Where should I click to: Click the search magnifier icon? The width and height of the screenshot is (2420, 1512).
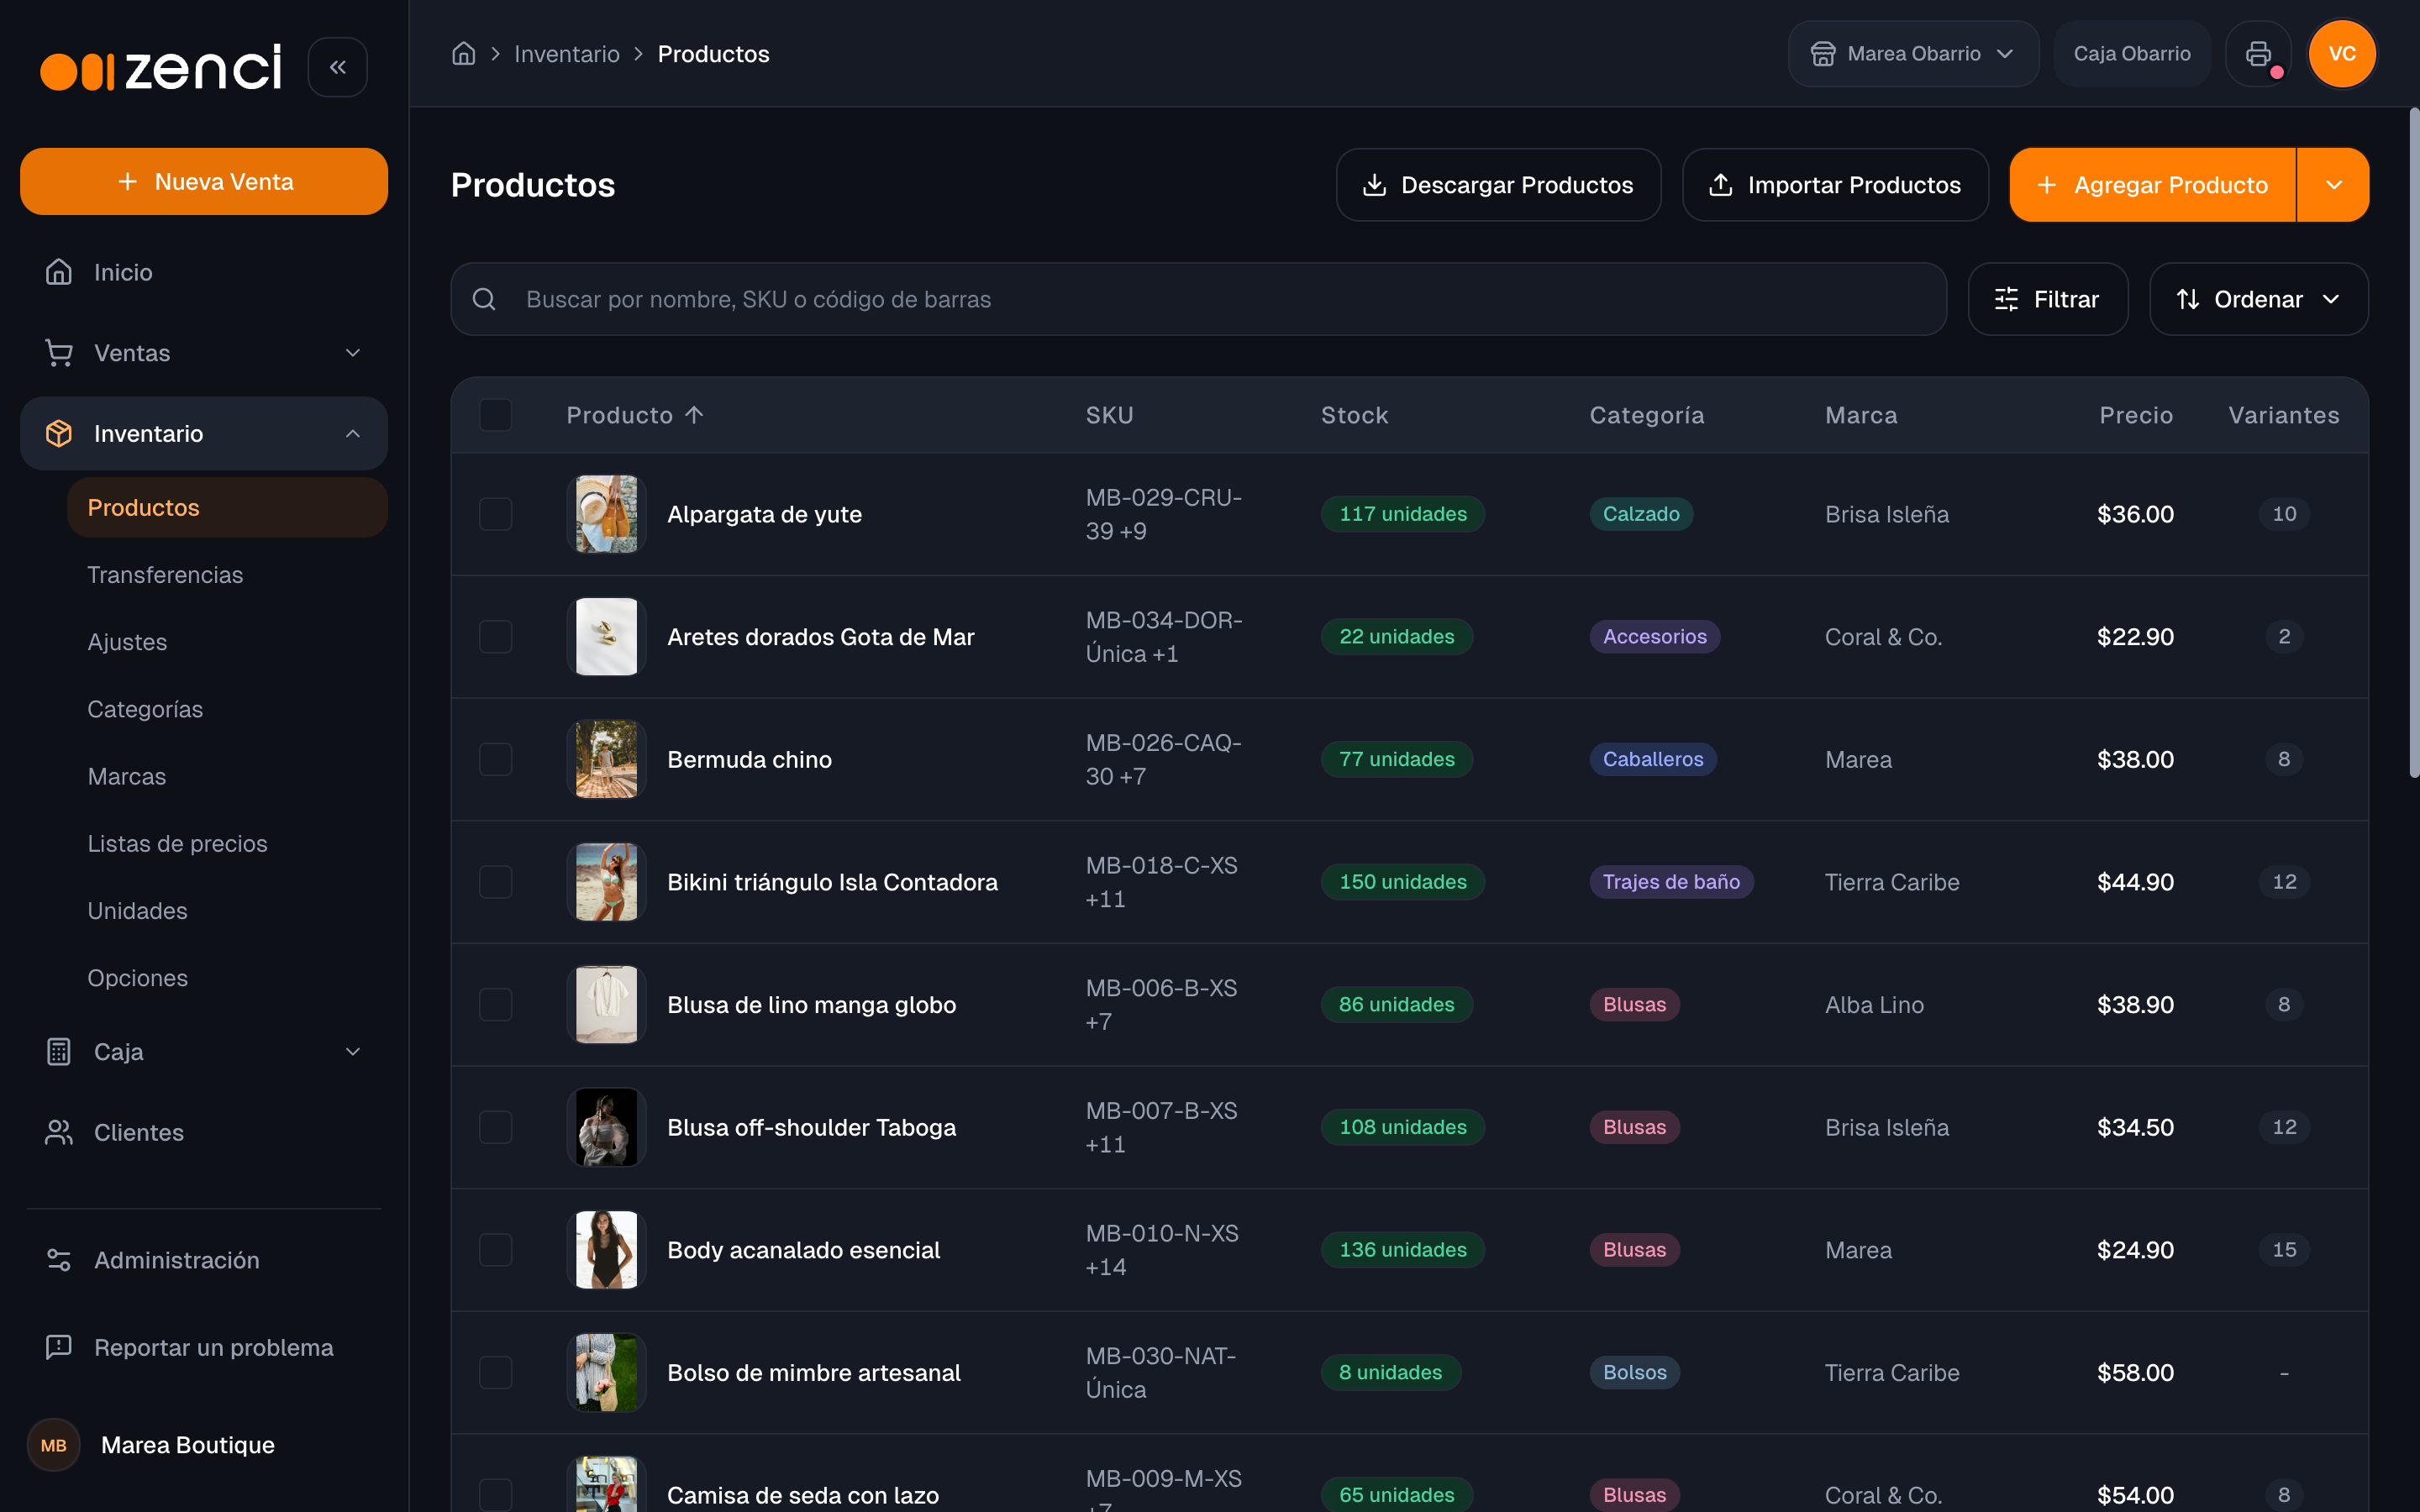[x=484, y=299]
